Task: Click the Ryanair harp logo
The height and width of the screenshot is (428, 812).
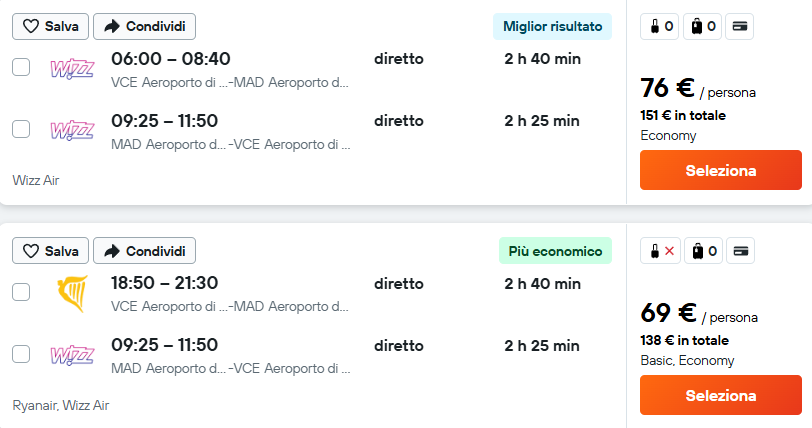Action: [72, 293]
